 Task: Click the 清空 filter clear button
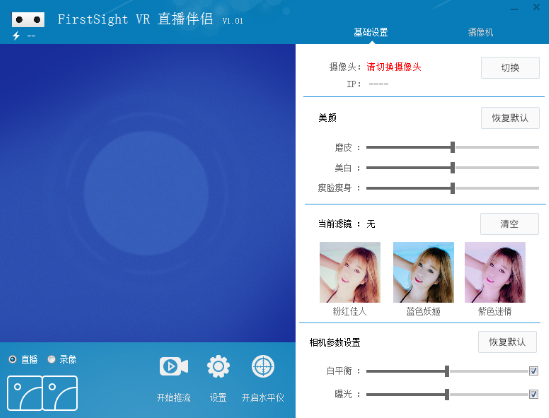509,224
